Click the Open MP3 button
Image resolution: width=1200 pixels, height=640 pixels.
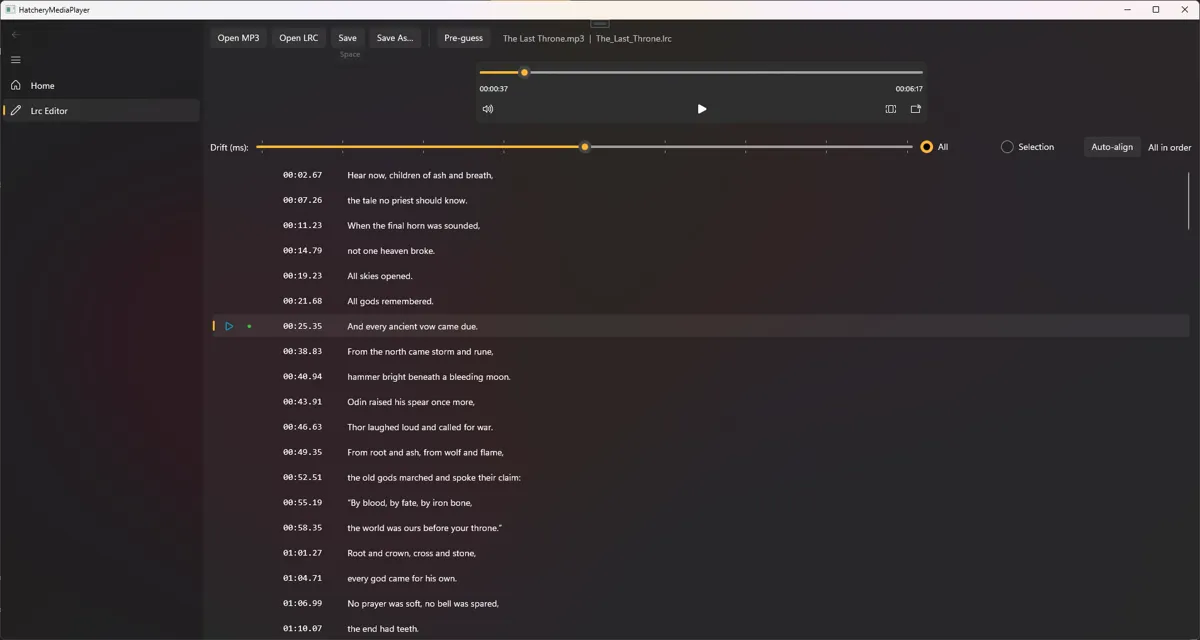(238, 38)
